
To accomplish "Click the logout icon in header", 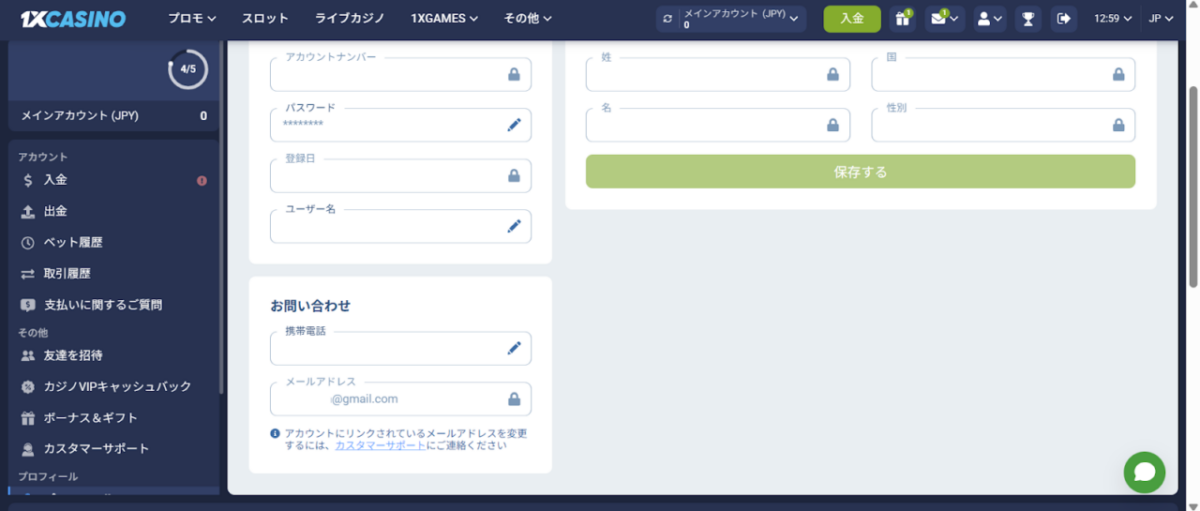I will click(1064, 18).
